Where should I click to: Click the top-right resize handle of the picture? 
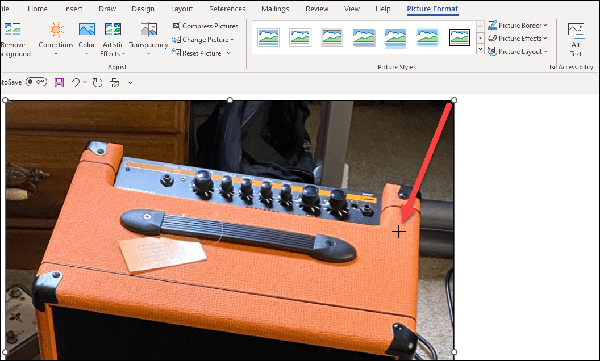454,100
